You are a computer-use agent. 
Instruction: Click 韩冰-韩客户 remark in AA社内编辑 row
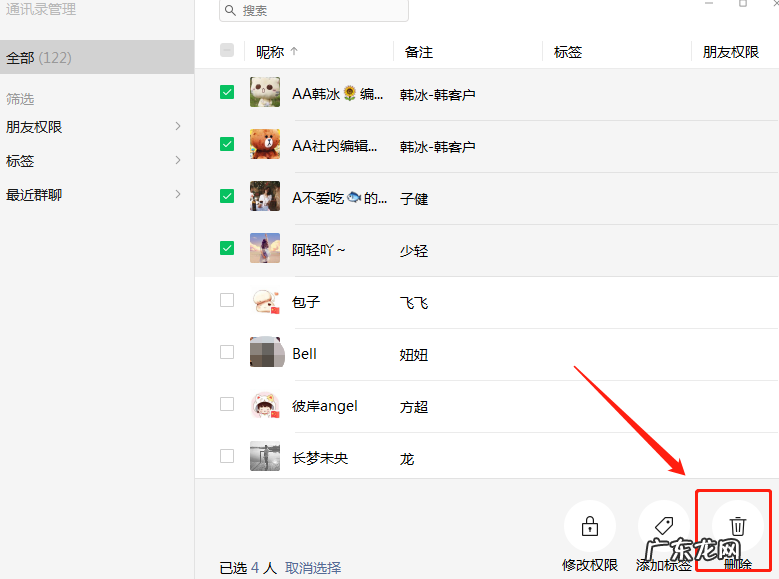click(x=438, y=147)
